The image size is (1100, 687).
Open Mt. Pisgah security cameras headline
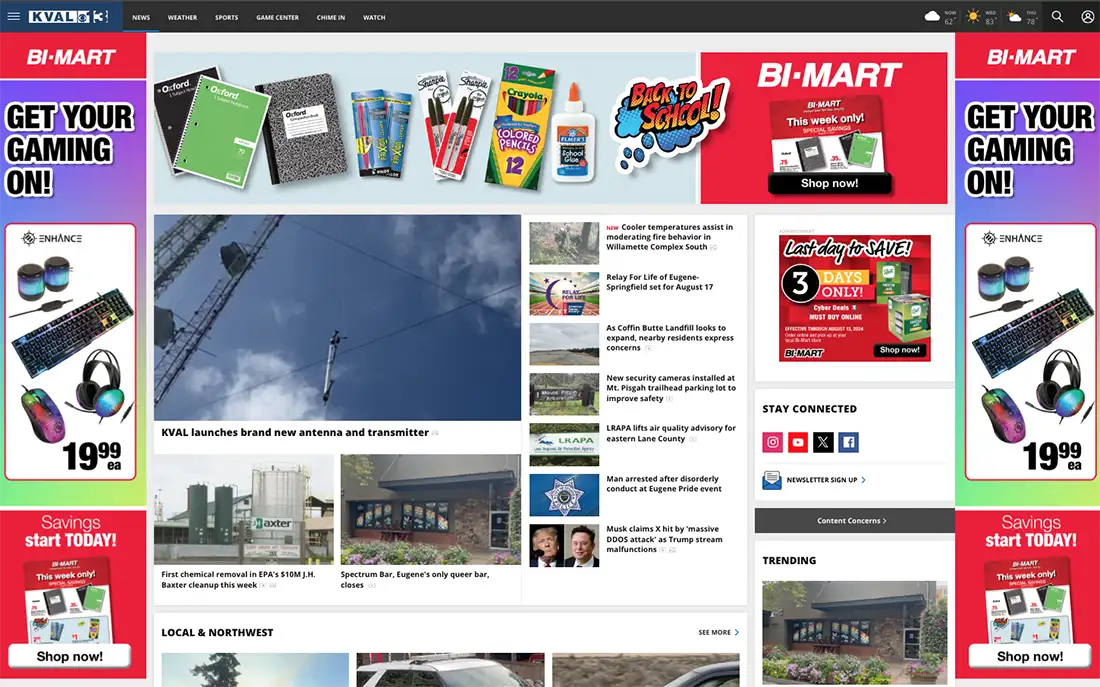[x=671, y=388]
